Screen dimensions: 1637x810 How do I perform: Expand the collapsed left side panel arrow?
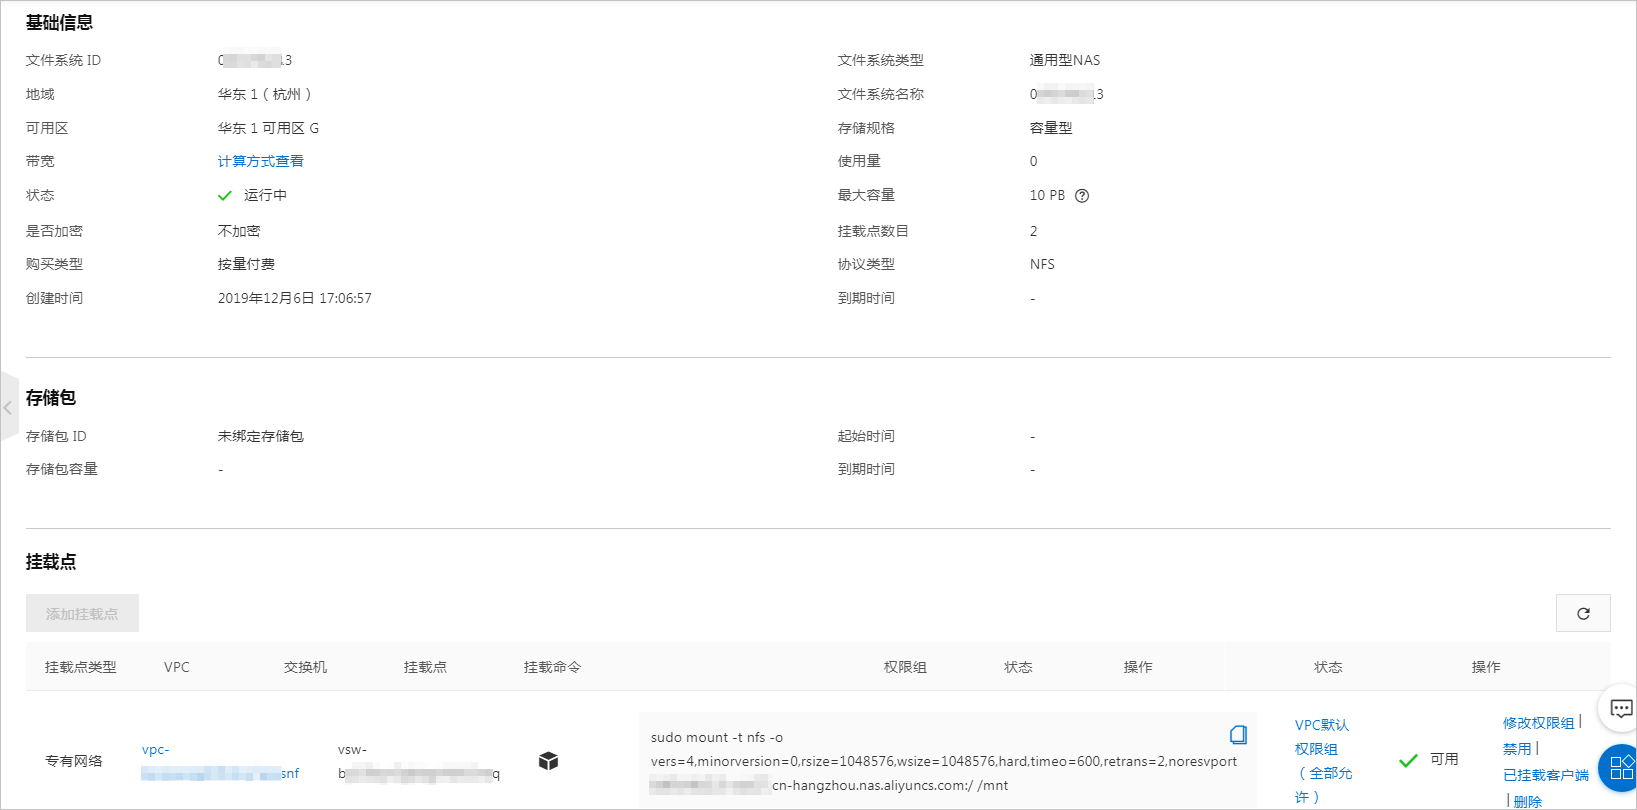(8, 407)
